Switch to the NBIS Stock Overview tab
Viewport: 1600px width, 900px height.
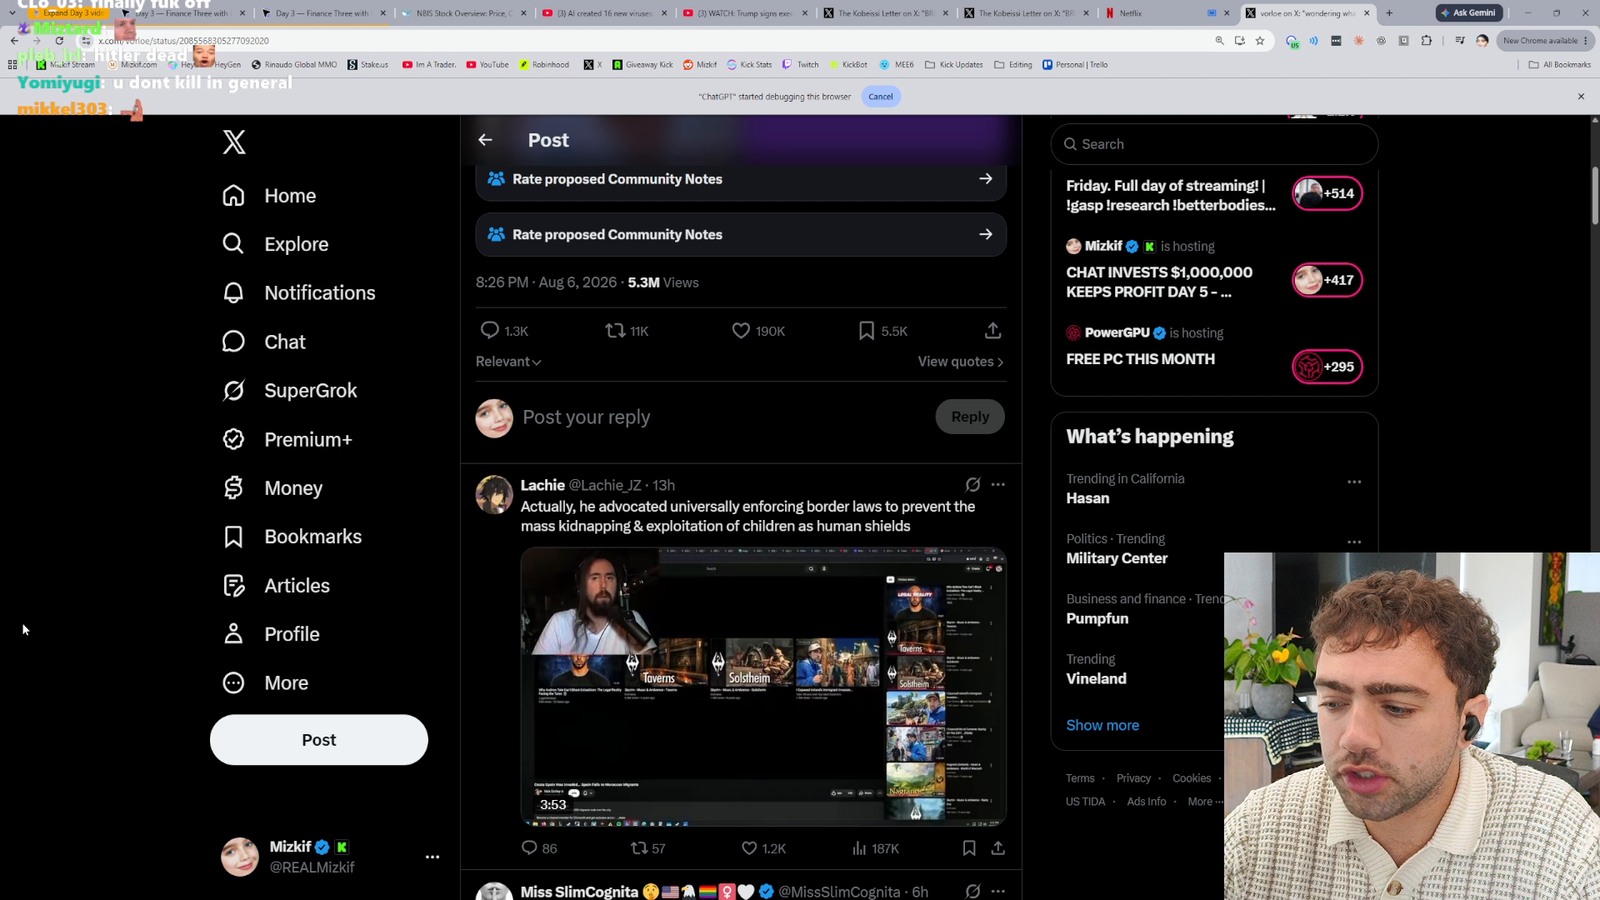[x=461, y=13]
